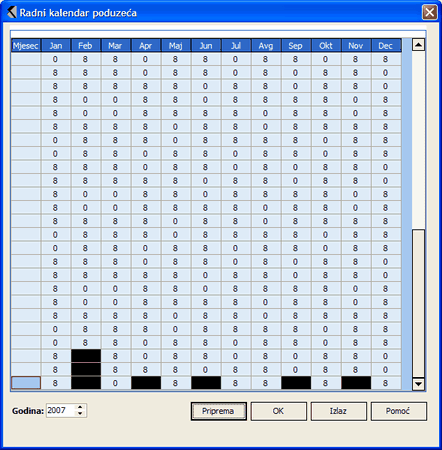Close the Radni kalendar poduzeća window
Viewport: 442px width, 450px height.
click(430, 13)
